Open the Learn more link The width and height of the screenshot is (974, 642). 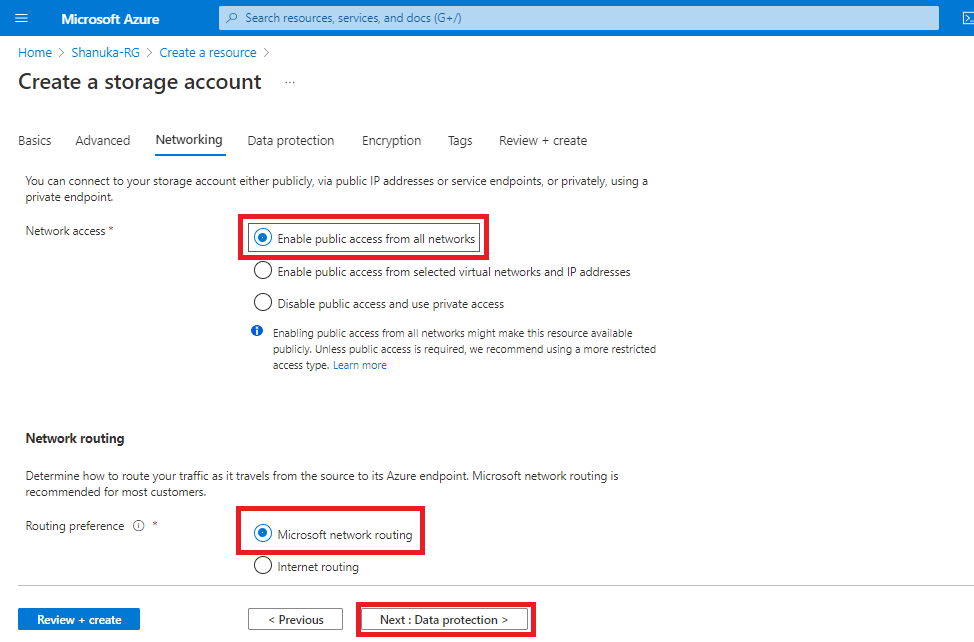point(360,365)
